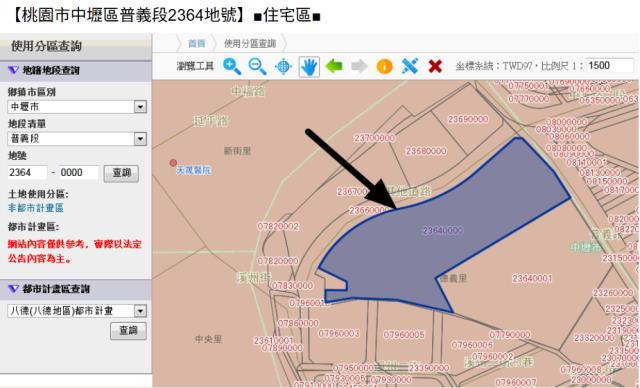Click parcel label 07820000 on map
The width and height of the screenshot is (640, 388).
[x=278, y=261]
